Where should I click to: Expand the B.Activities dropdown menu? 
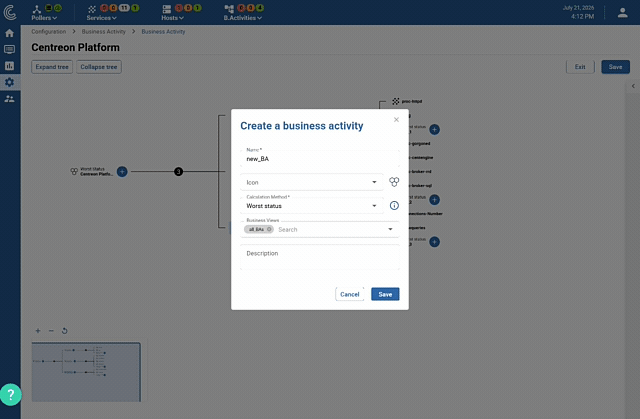point(242,18)
